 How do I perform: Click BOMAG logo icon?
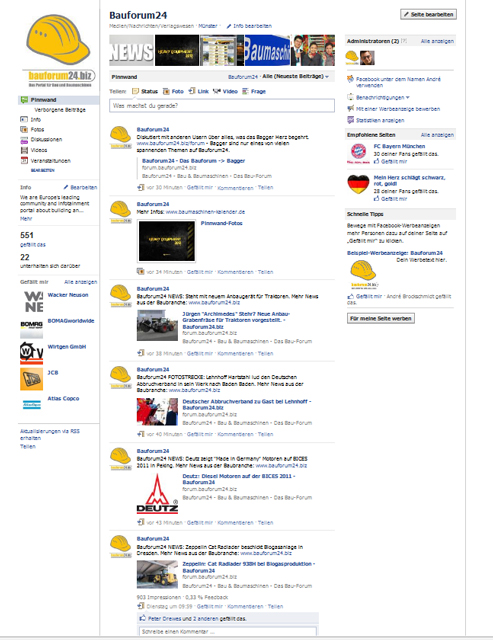pos(31,327)
